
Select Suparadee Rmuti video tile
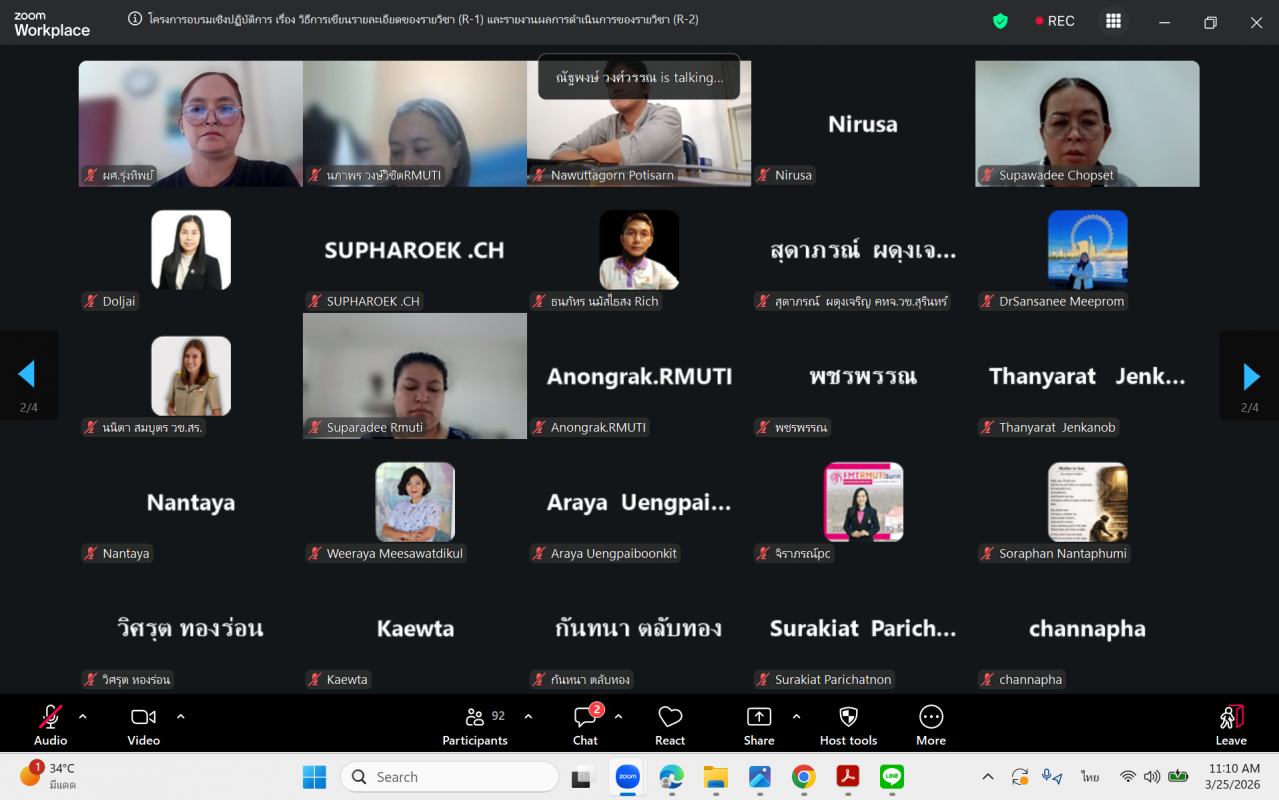pos(415,376)
